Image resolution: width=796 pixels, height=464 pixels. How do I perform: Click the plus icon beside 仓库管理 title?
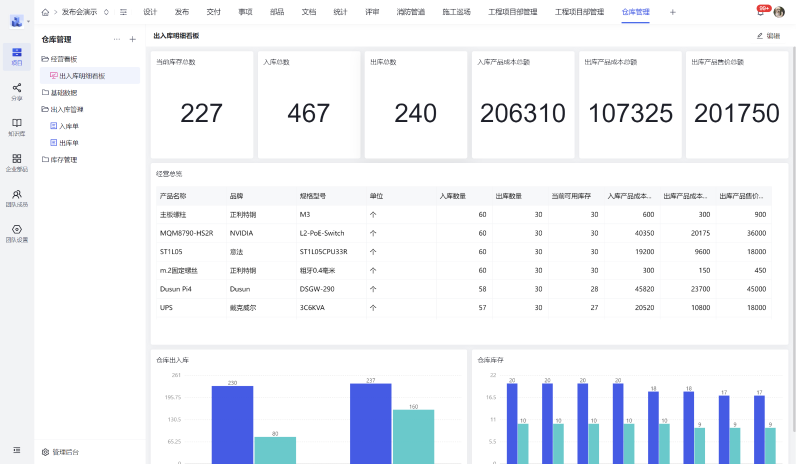click(x=133, y=39)
